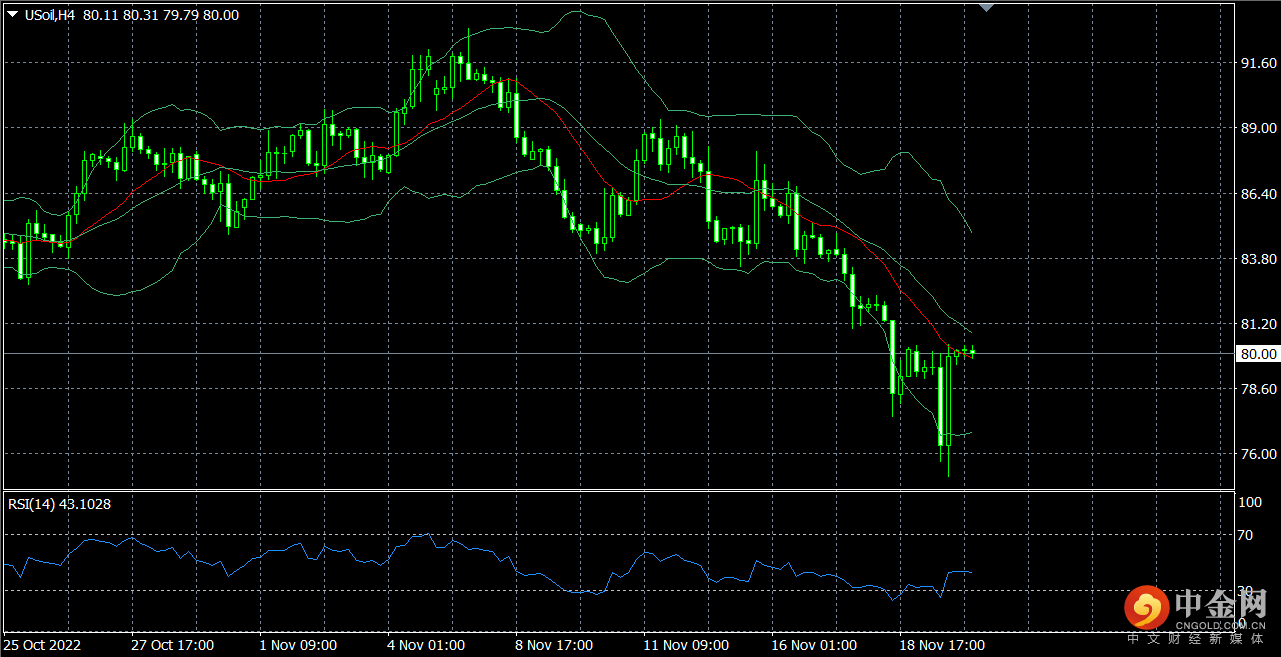The width and height of the screenshot is (1281, 657).
Task: Select the 89.00 price axis label
Action: pos(1258,128)
